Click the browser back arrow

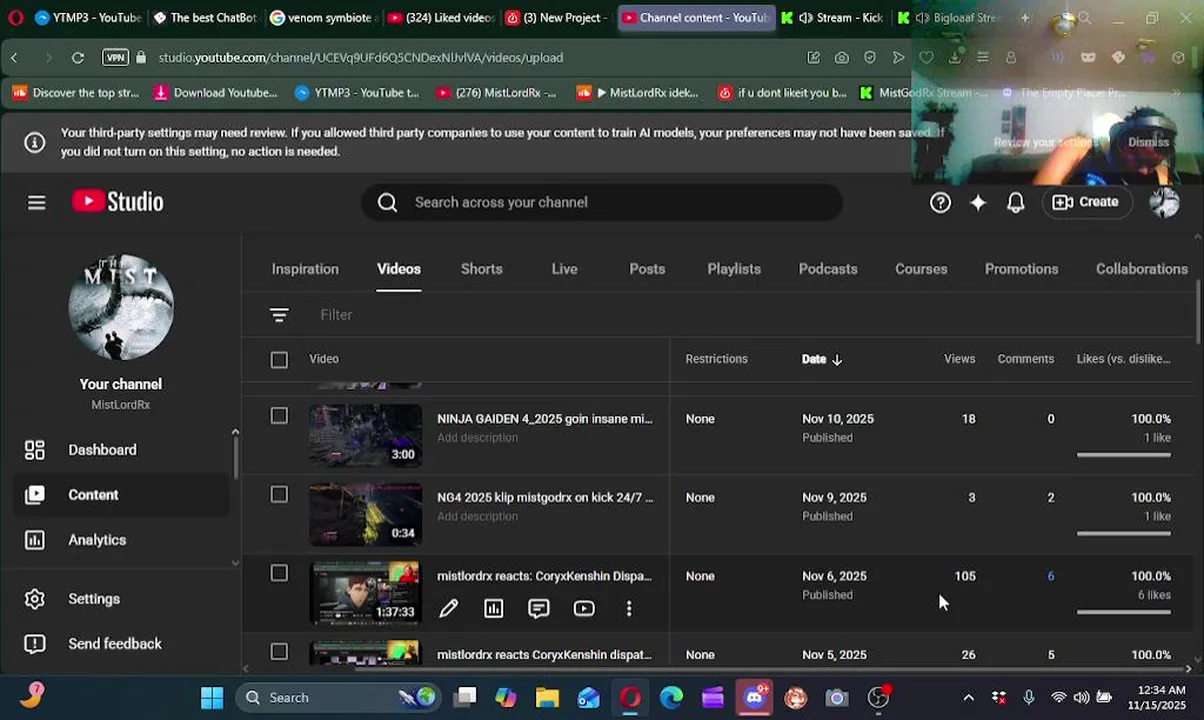tap(14, 58)
